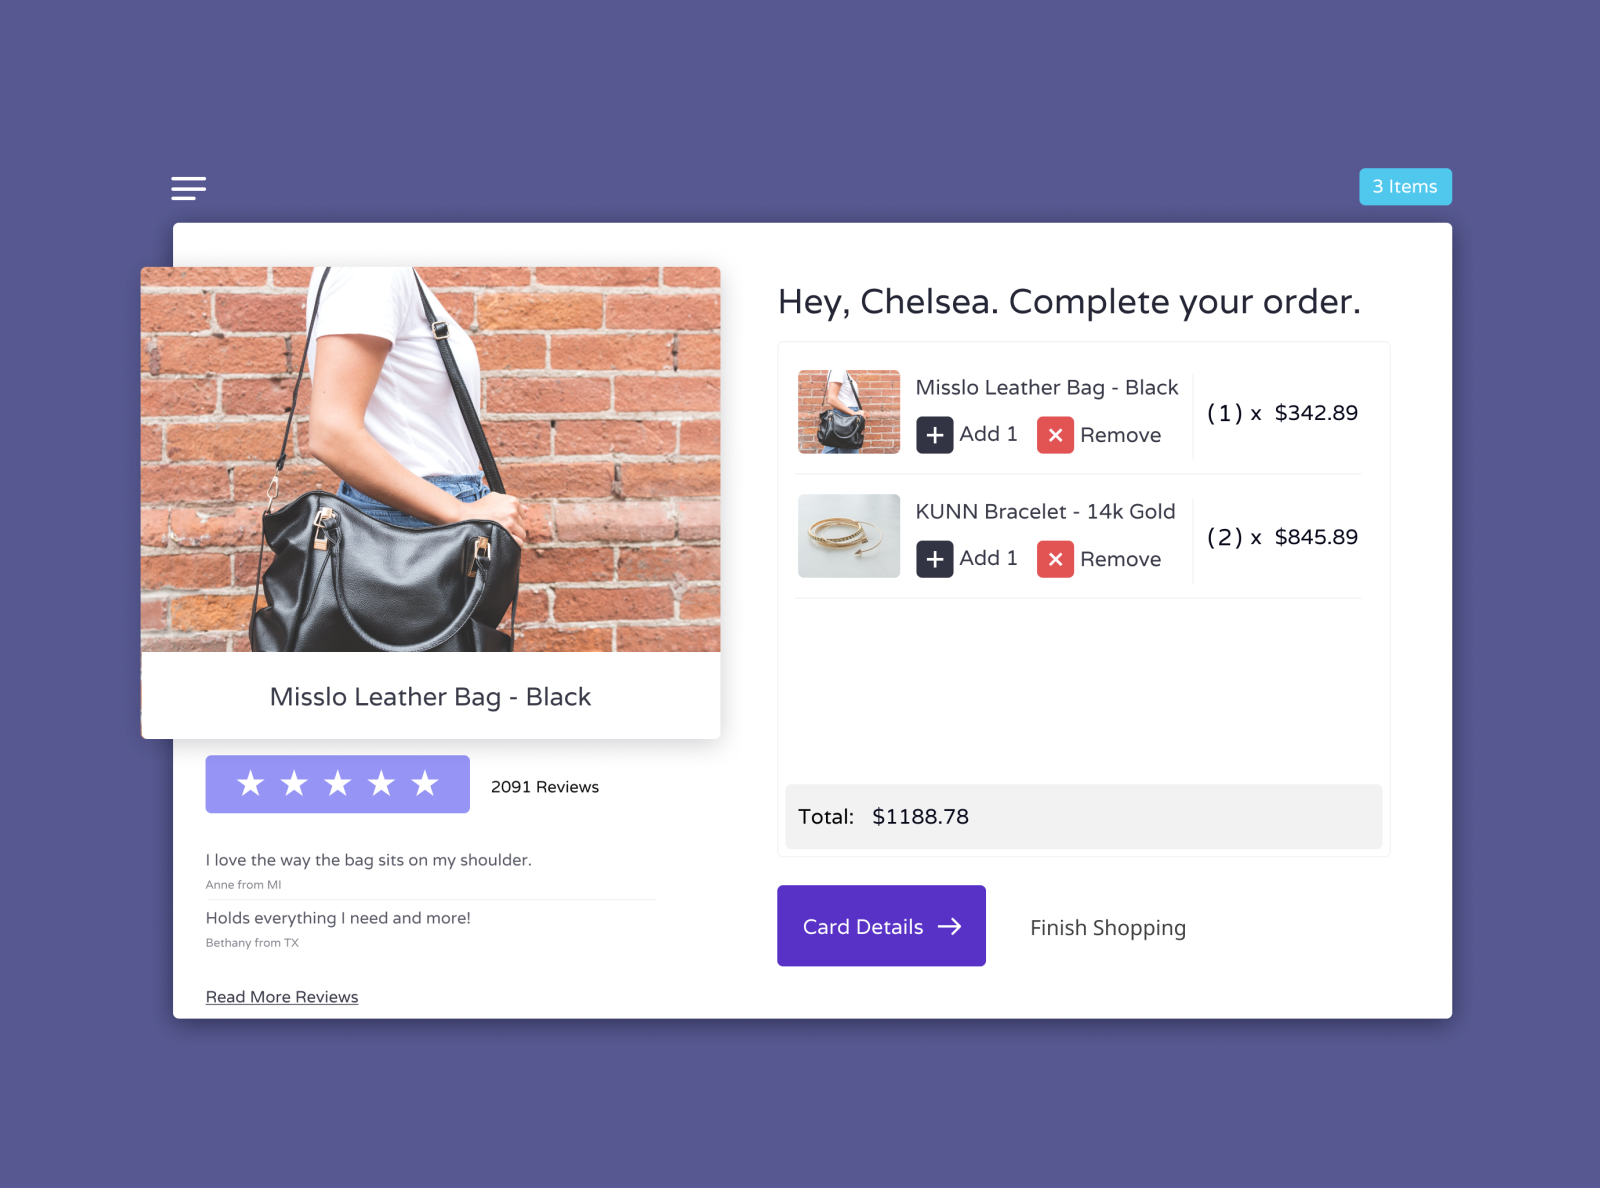
Task: Click the KUNN Bracelet - 14k Gold item name
Action: pos(1045,511)
